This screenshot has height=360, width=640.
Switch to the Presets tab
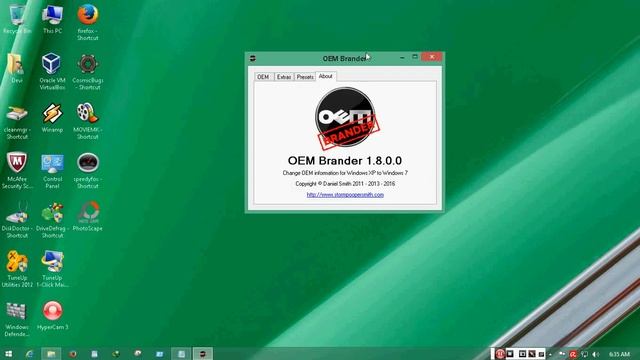click(x=305, y=77)
